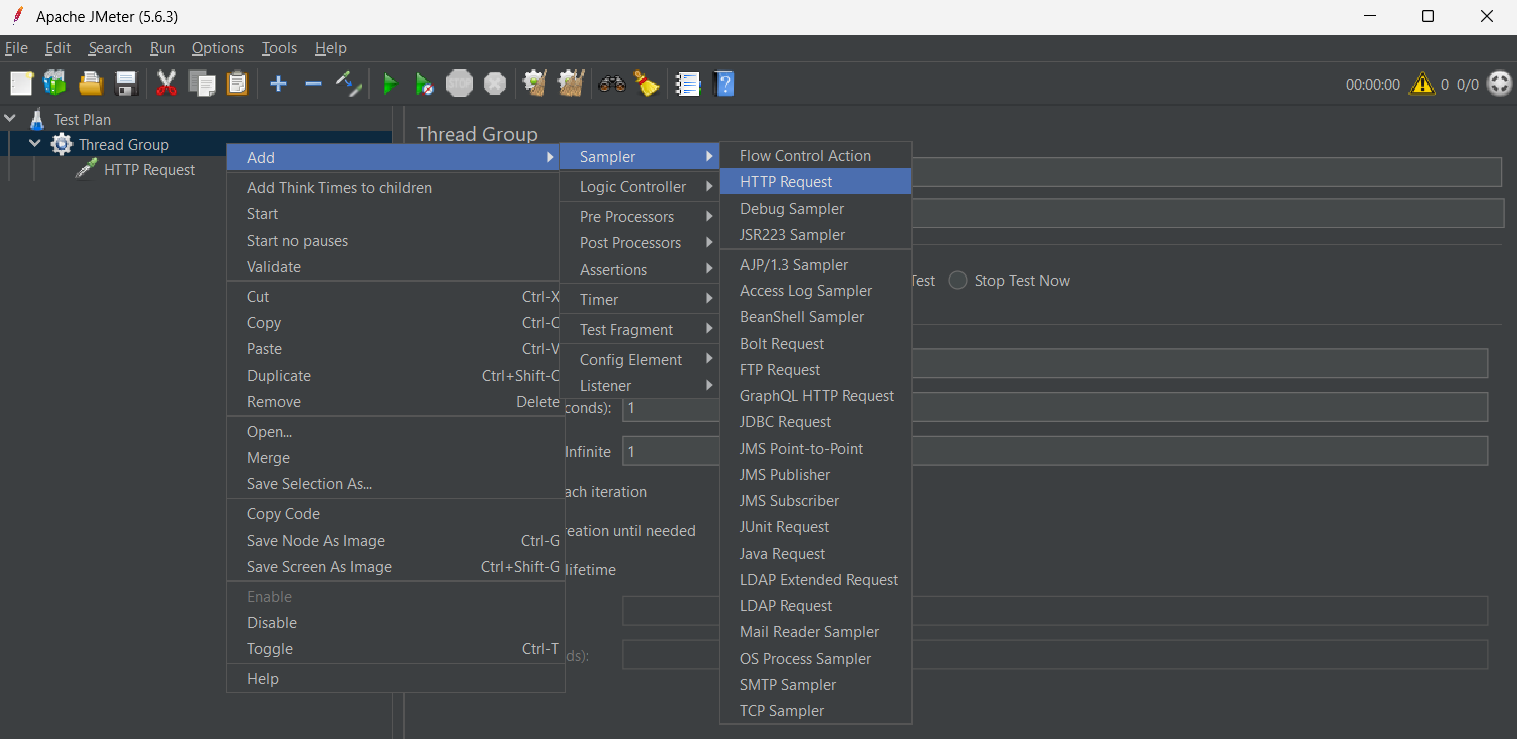1517x739 pixels.
Task: Choose JSR223 Sampler from the submenu
Action: 815,235
